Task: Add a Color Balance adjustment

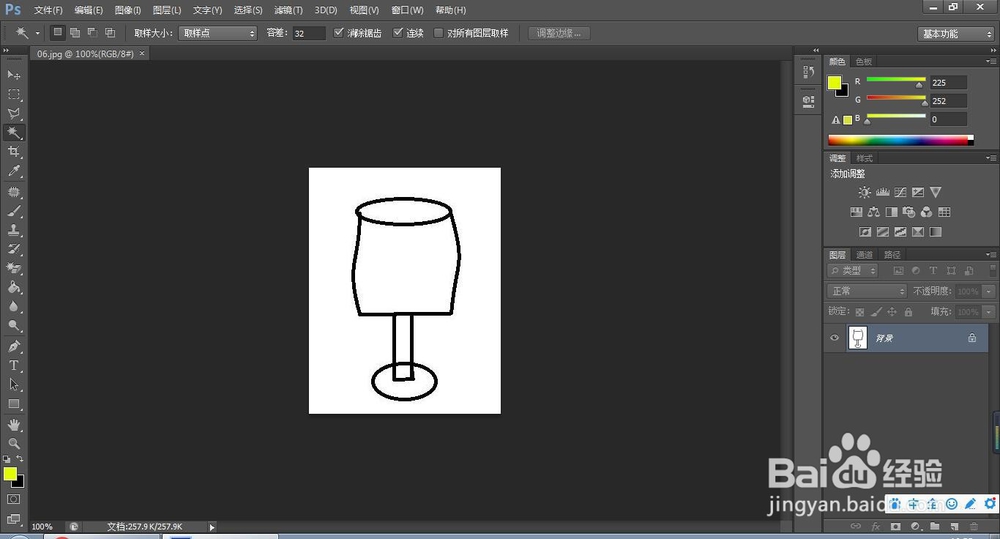Action: coord(874,212)
